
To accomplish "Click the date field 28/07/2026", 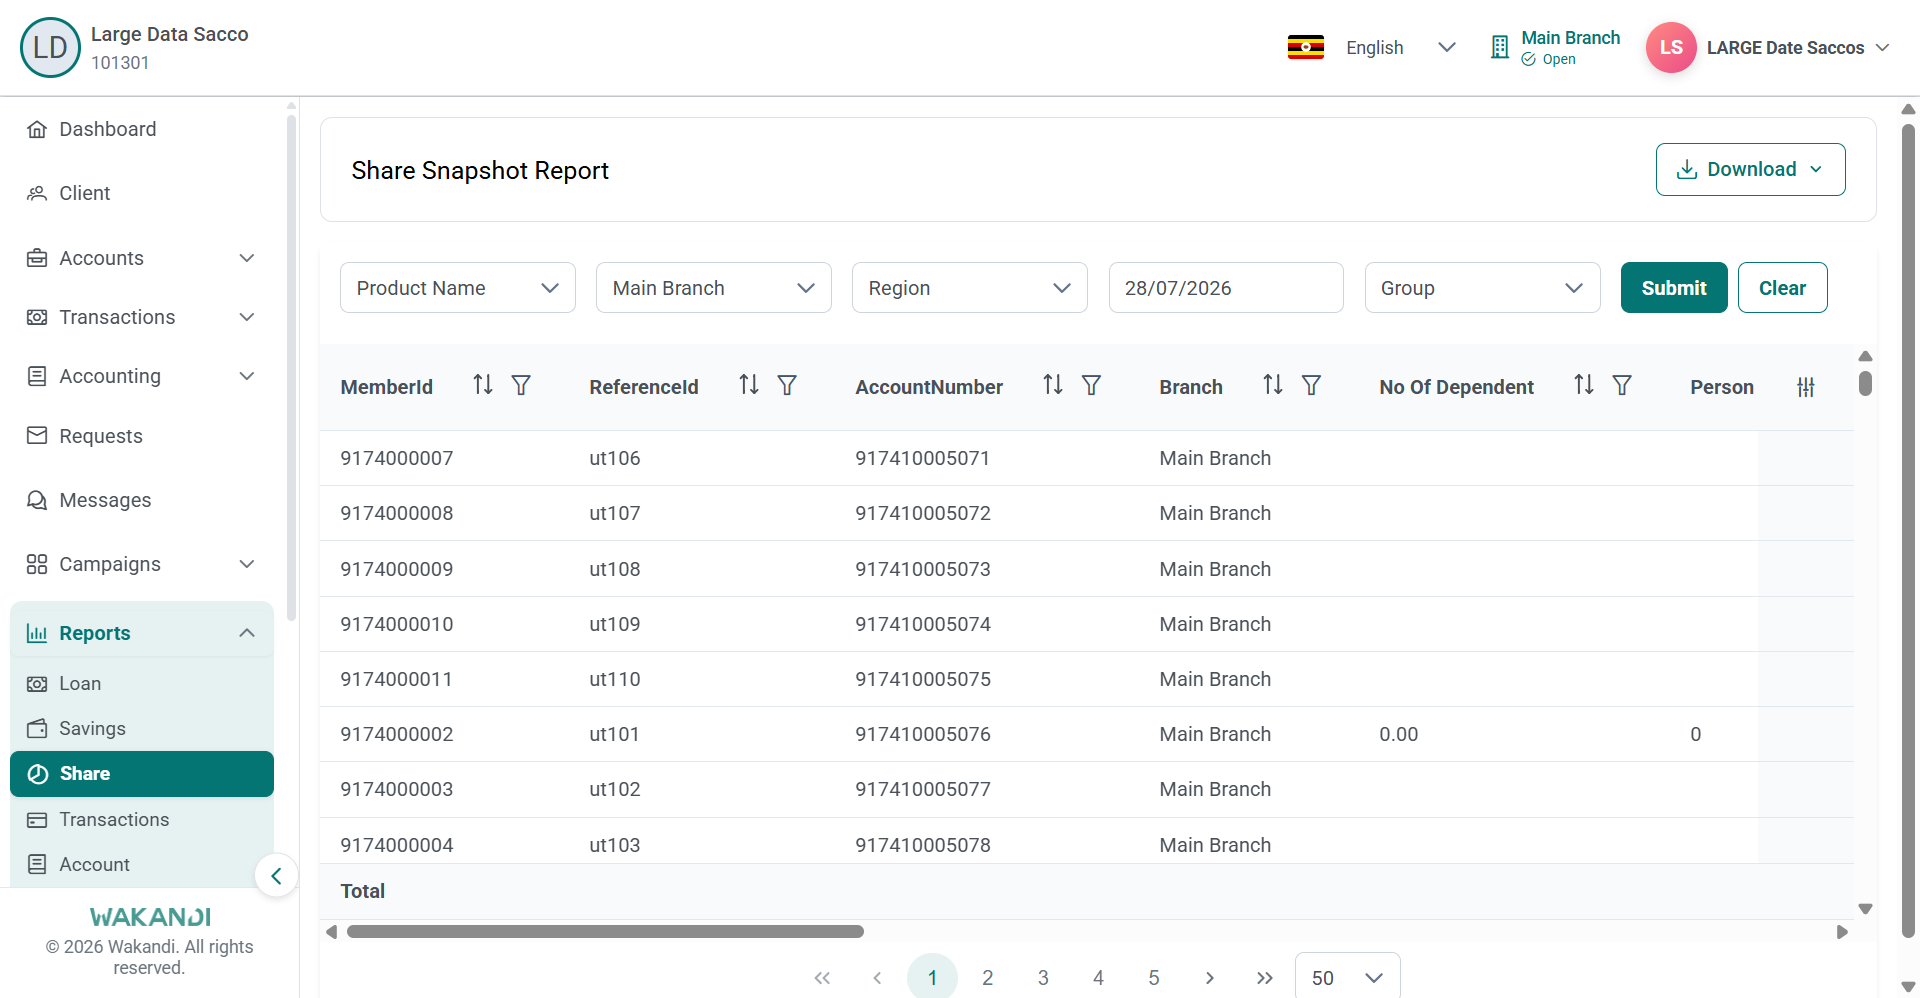I will click(x=1226, y=288).
